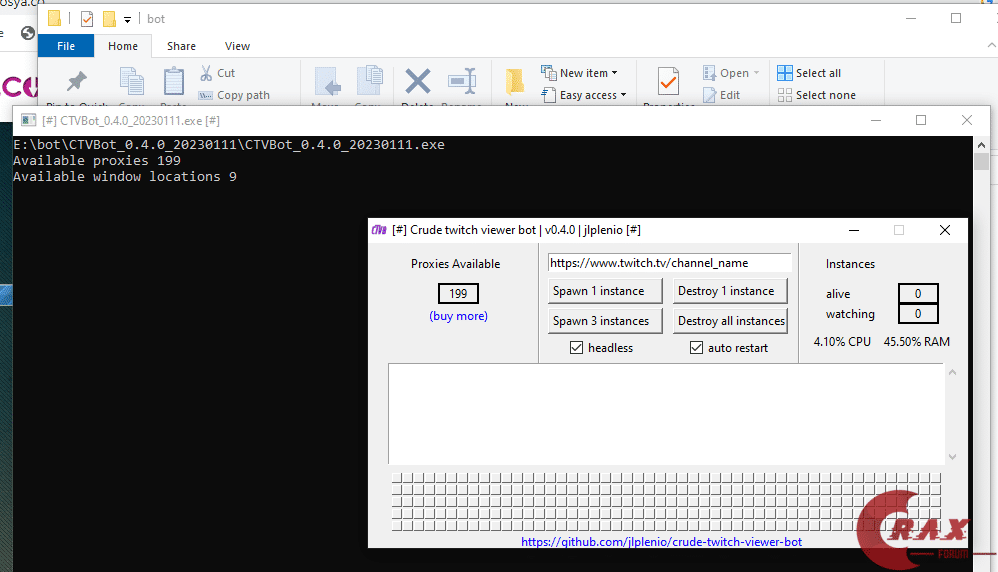Image resolution: width=998 pixels, height=572 pixels.
Task: Click the buy more proxies link
Action: [x=458, y=316]
